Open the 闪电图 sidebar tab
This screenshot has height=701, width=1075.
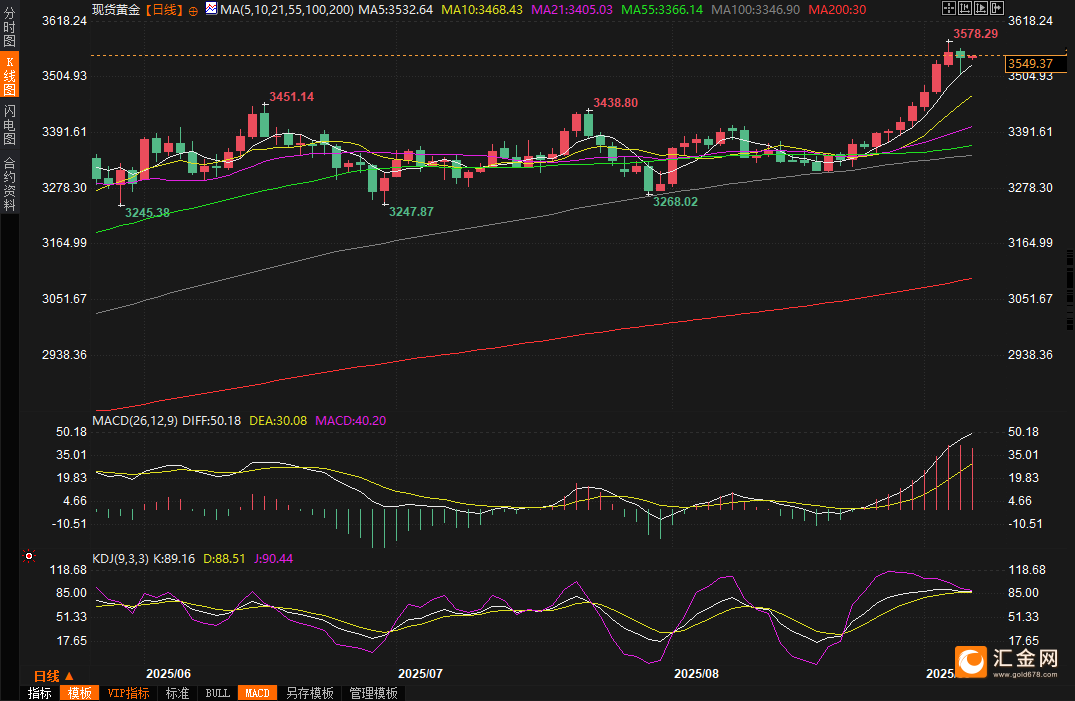pyautogui.click(x=10, y=125)
